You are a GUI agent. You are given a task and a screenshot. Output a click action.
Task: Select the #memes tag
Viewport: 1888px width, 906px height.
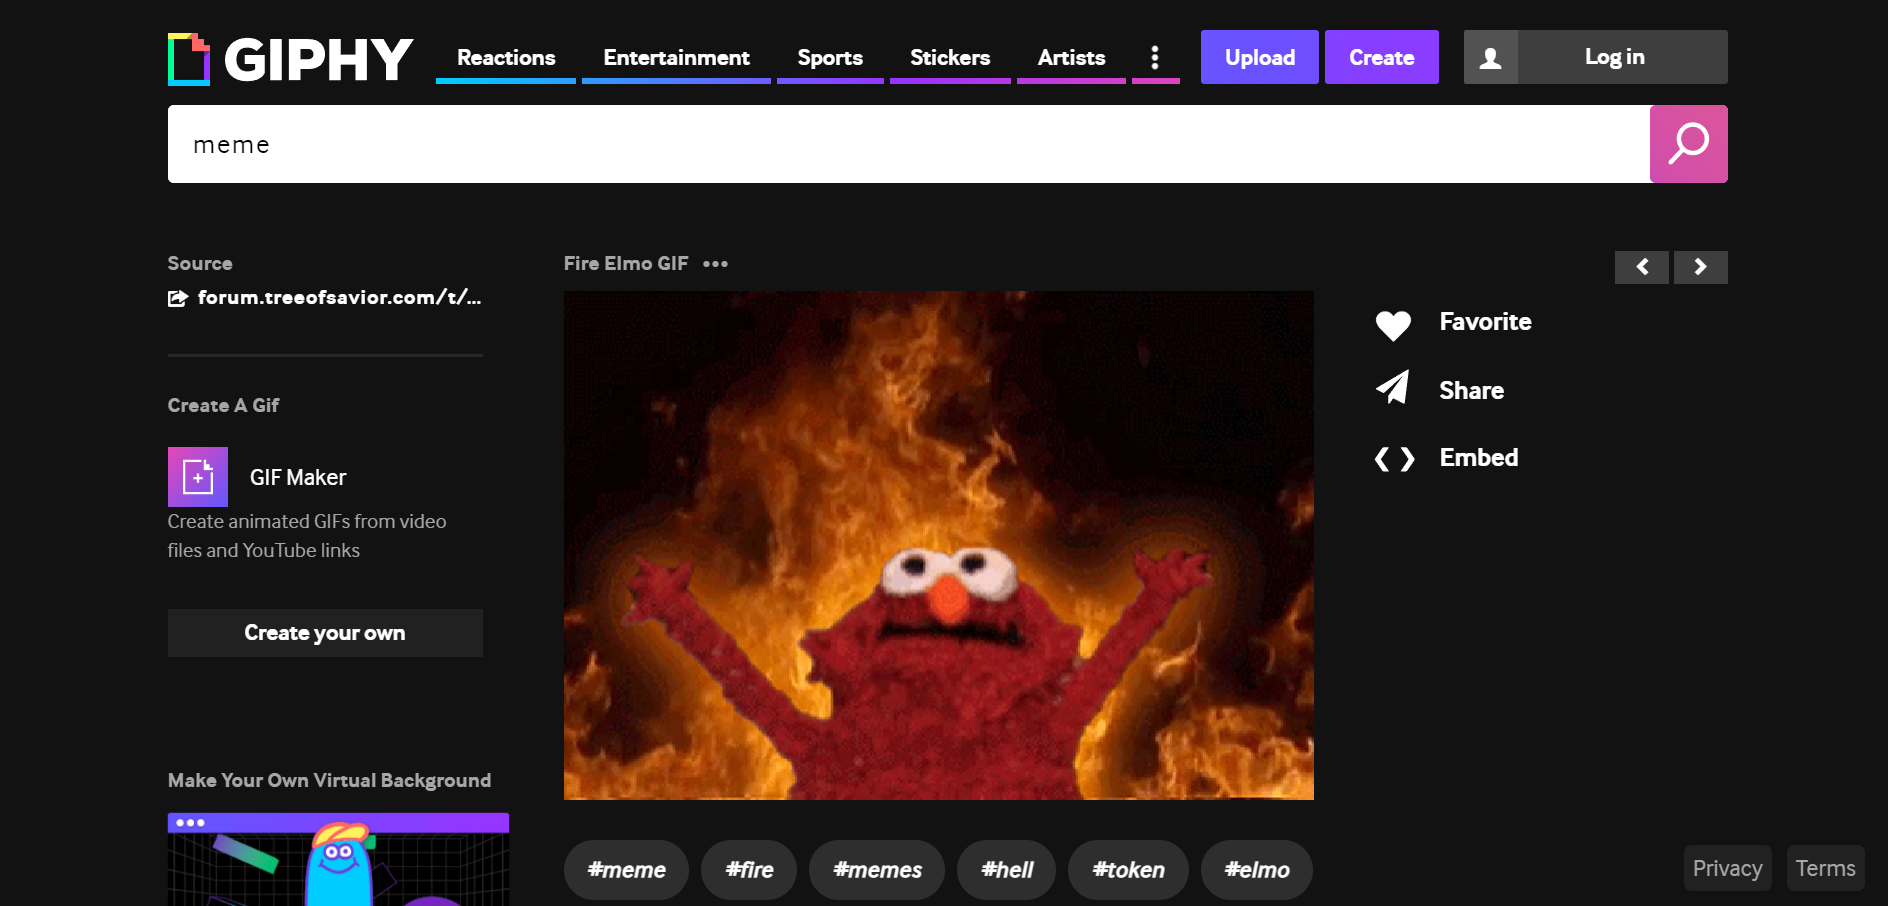[x=877, y=870]
